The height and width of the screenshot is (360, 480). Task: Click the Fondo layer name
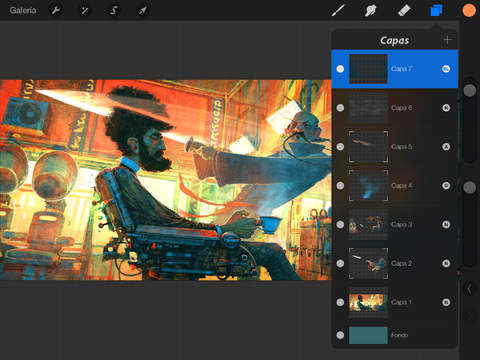(399, 335)
